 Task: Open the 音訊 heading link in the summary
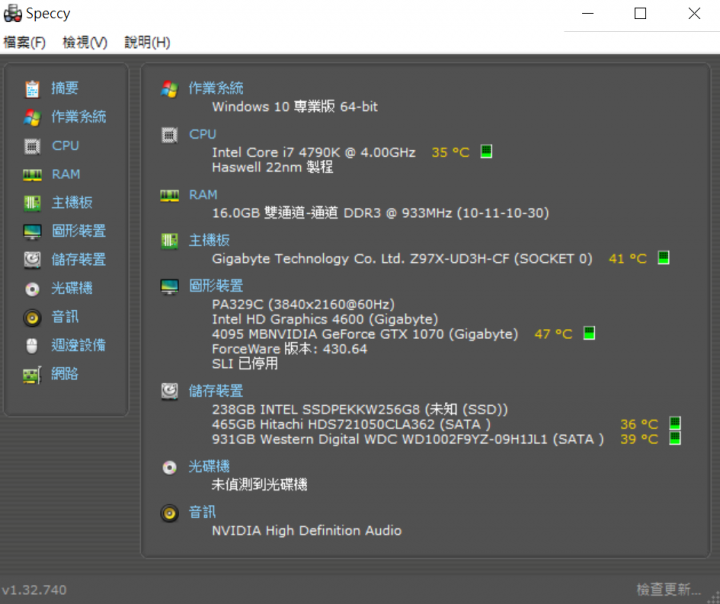(x=202, y=513)
